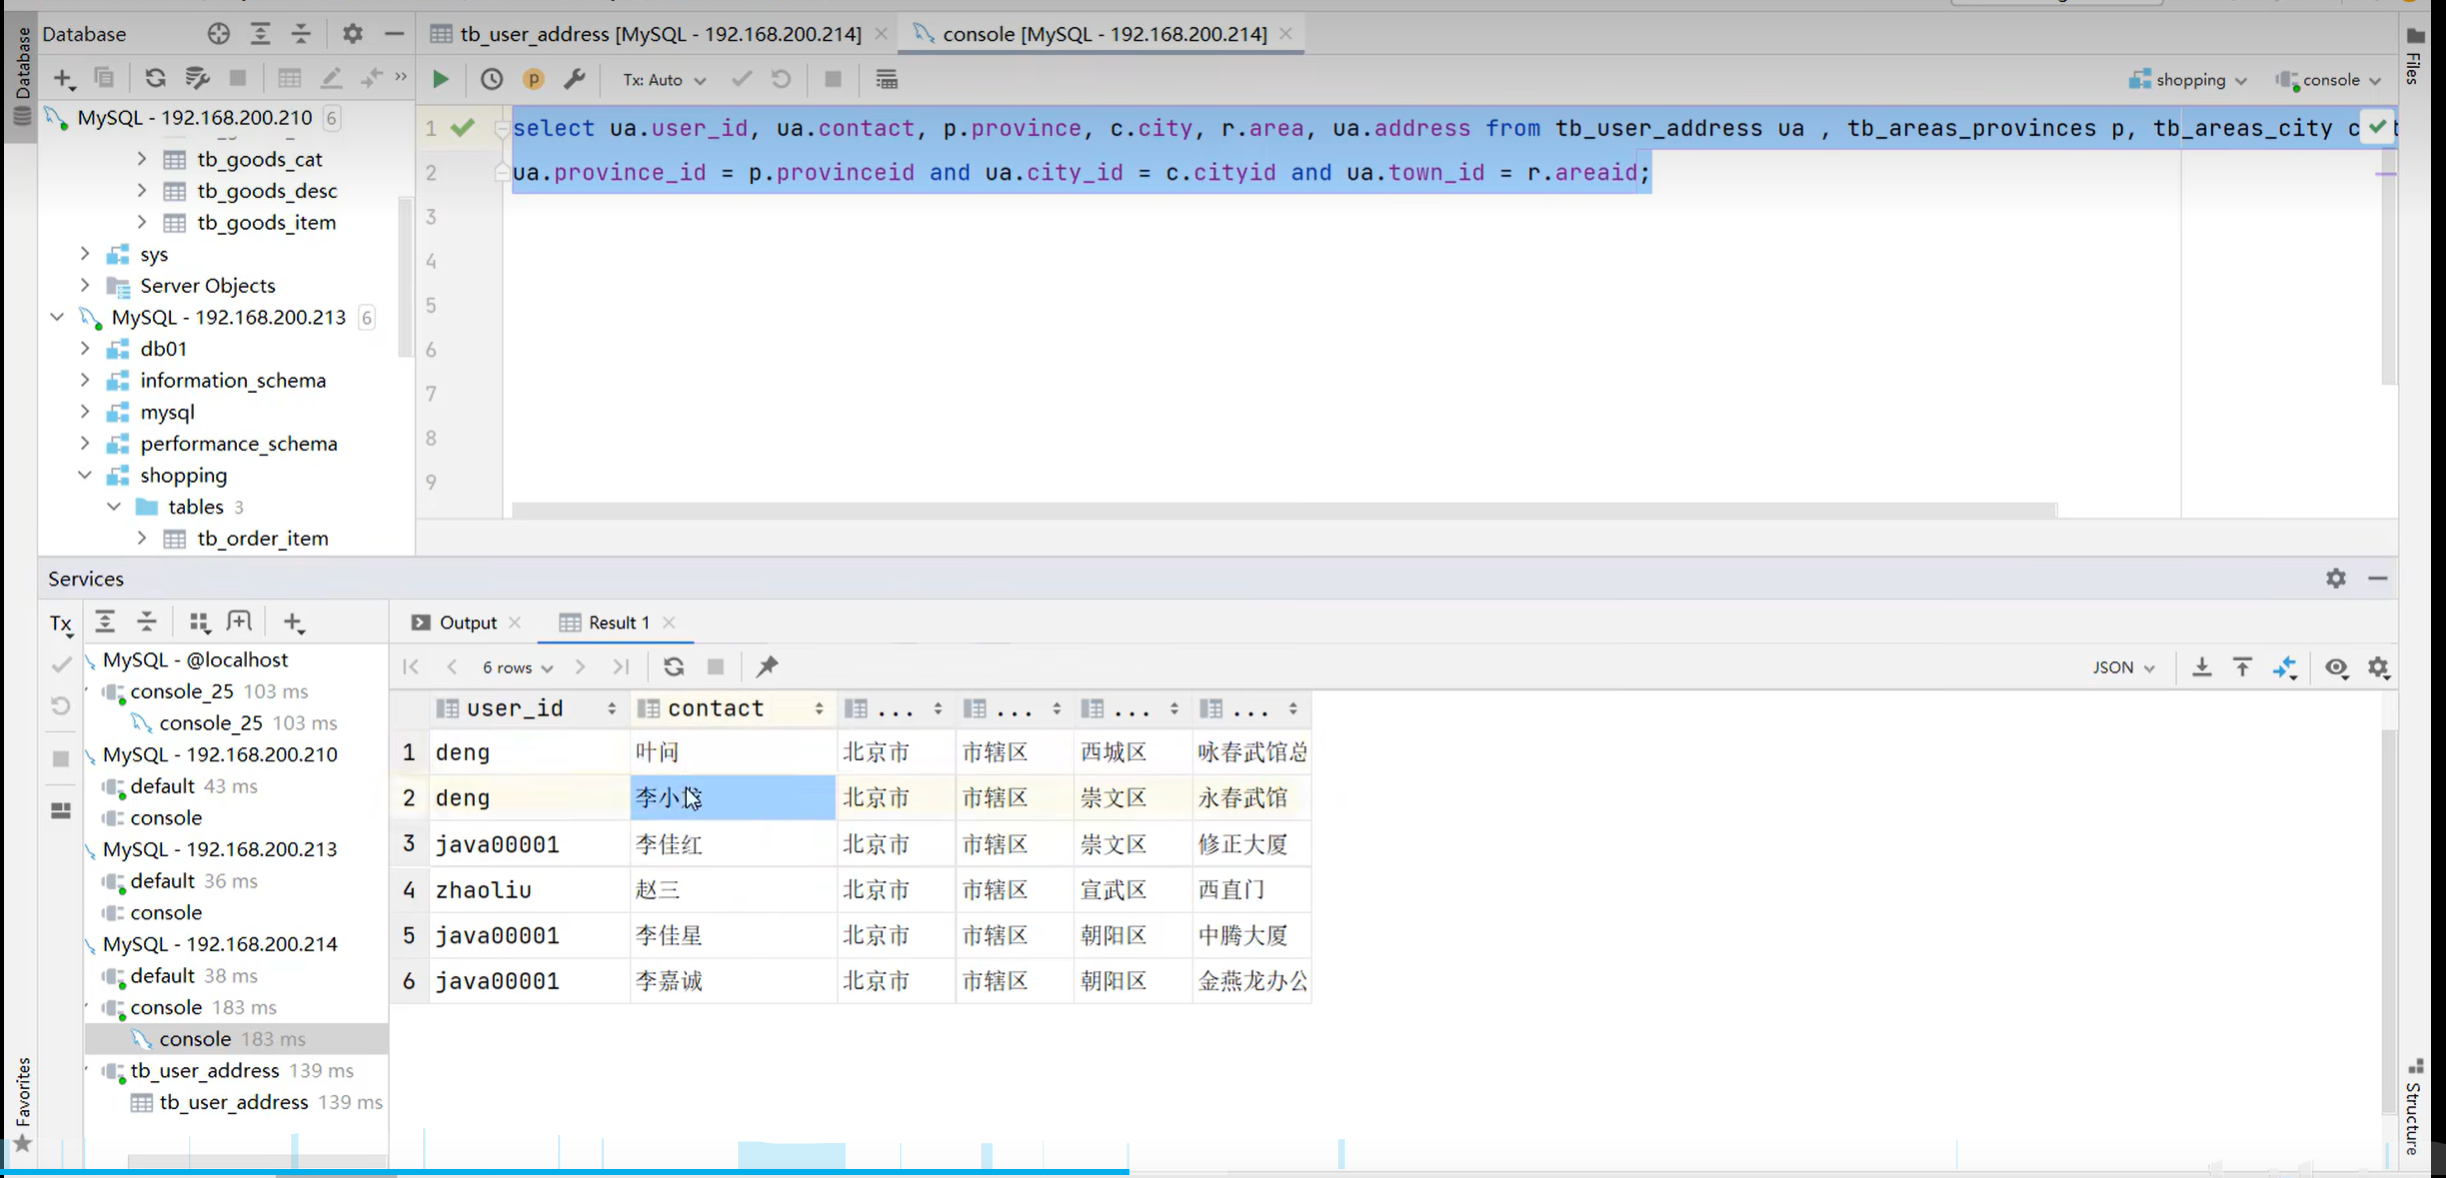Sort by the user_id column header
The image size is (2446, 1178).
[x=515, y=708]
